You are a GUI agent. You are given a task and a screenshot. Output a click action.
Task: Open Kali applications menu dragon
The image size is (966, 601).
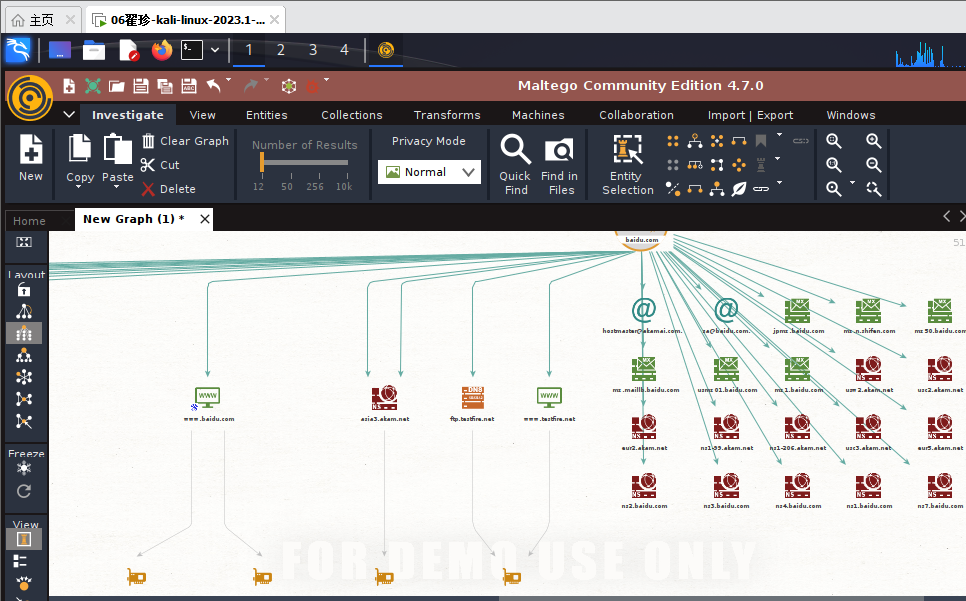[18, 50]
